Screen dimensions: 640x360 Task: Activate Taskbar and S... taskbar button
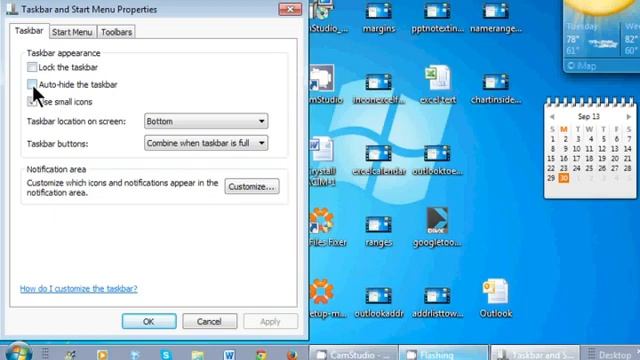tap(535, 353)
